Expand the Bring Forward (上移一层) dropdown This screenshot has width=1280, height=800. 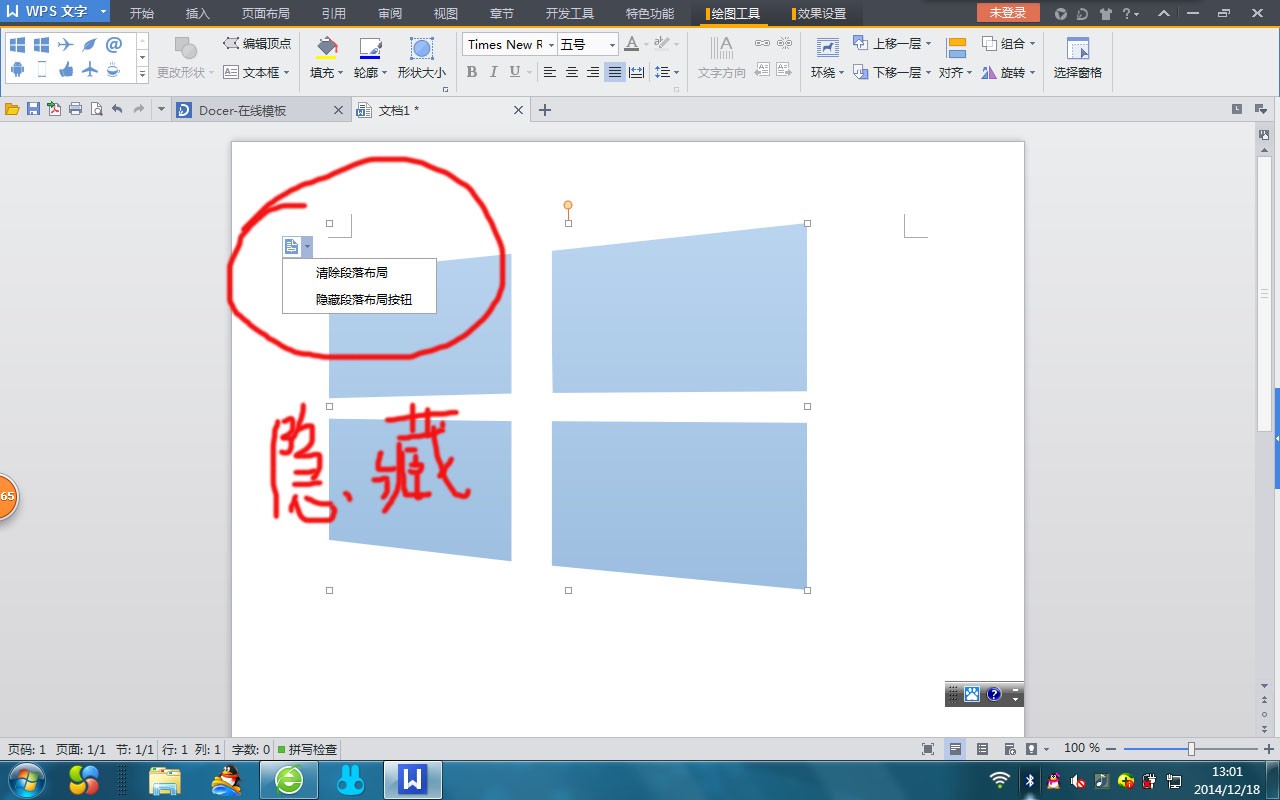tap(928, 44)
